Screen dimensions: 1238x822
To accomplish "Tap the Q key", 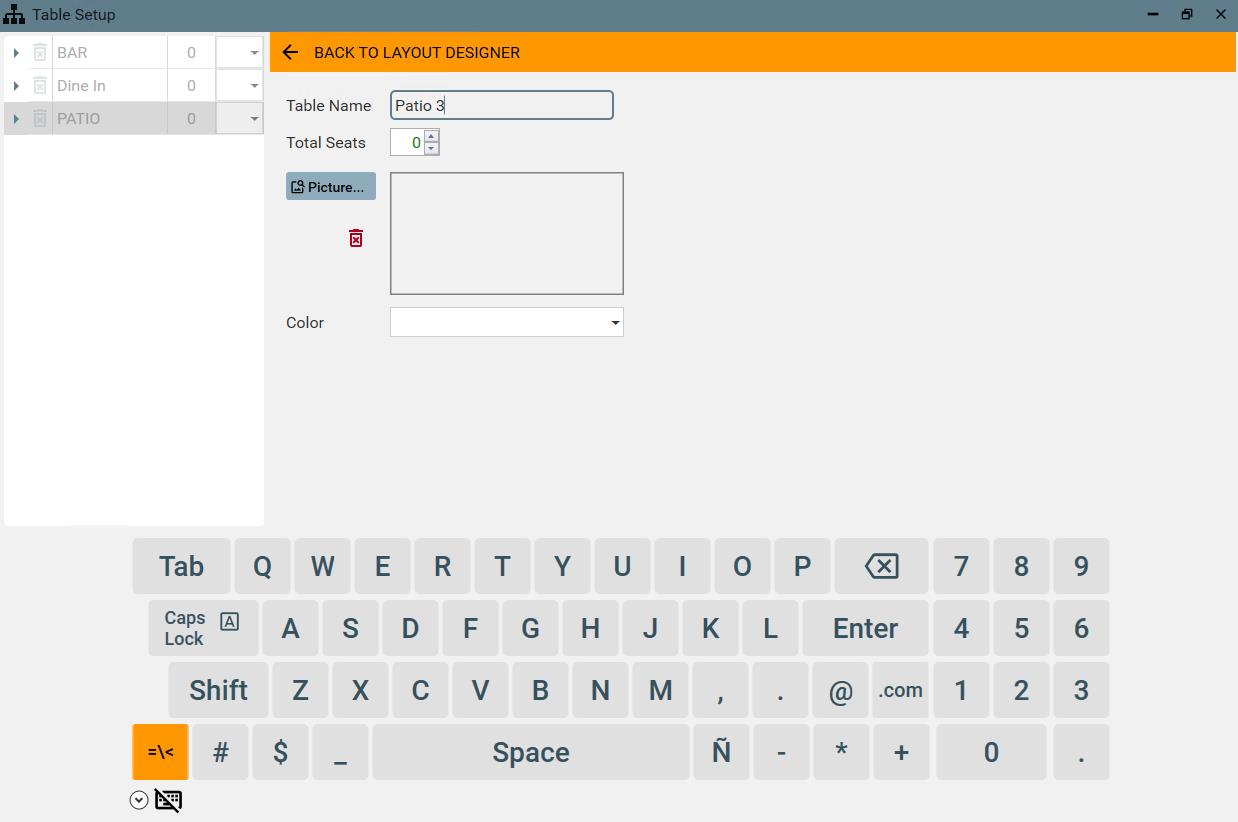I will click(x=262, y=566).
